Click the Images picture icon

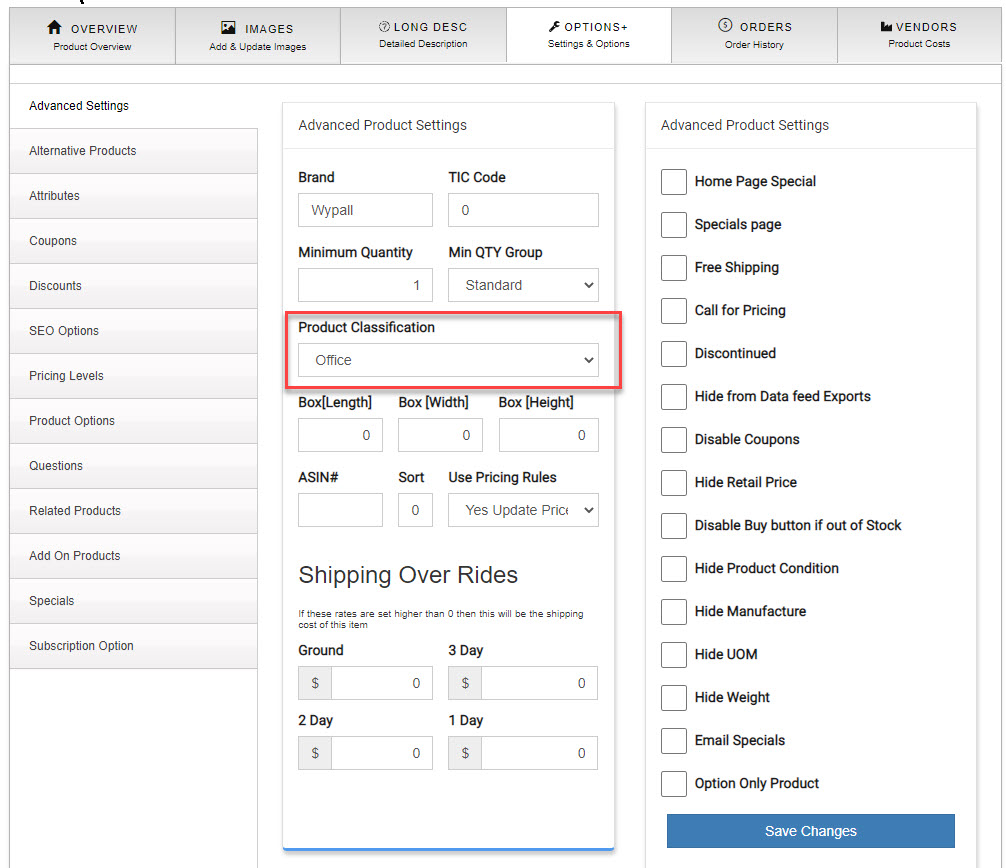tap(228, 28)
